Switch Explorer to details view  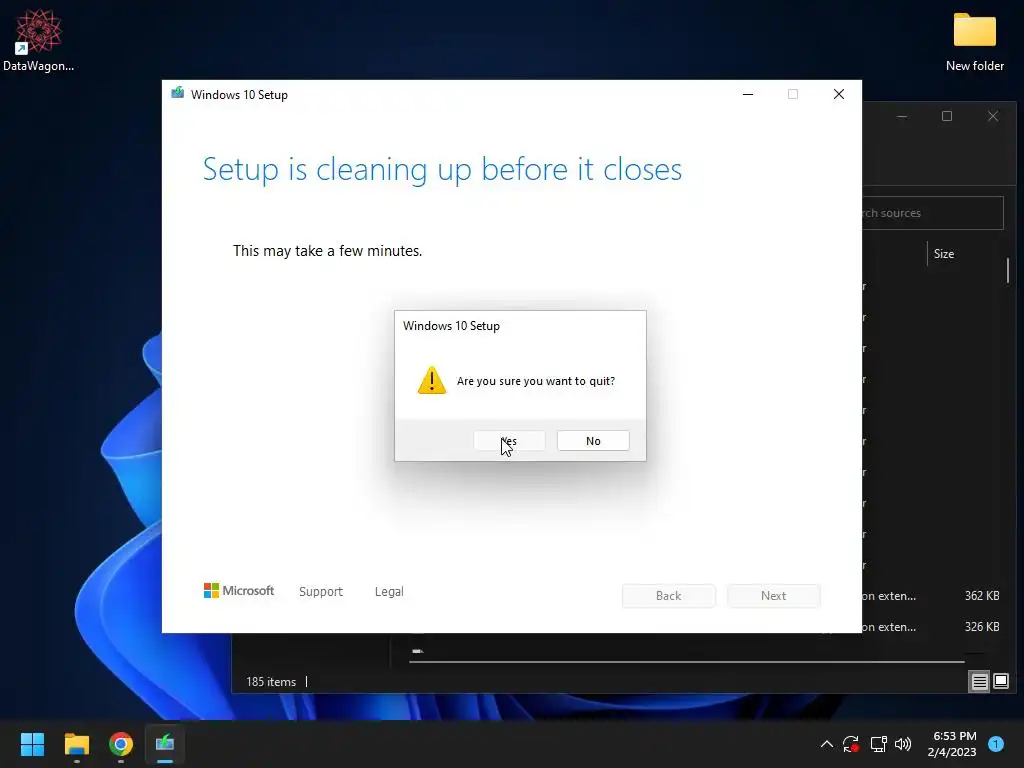coord(980,682)
